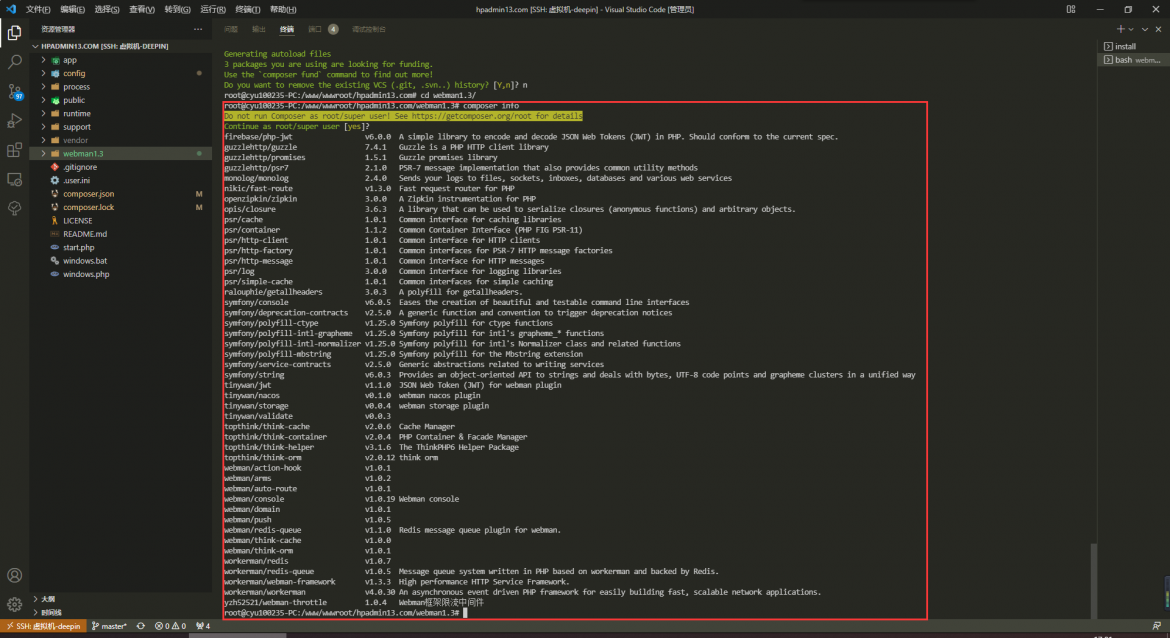Switch to the 端口 ports tab
This screenshot has height=638, width=1170.
[322, 29]
